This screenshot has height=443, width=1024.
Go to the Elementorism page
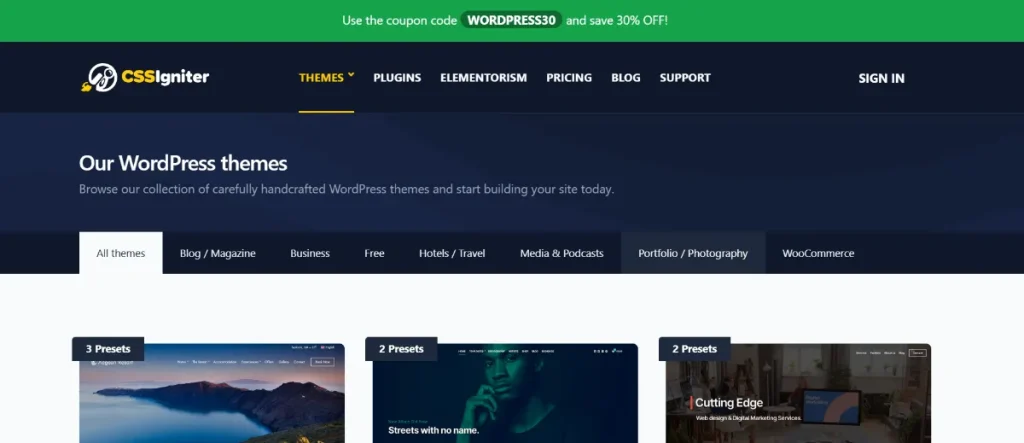coord(483,78)
